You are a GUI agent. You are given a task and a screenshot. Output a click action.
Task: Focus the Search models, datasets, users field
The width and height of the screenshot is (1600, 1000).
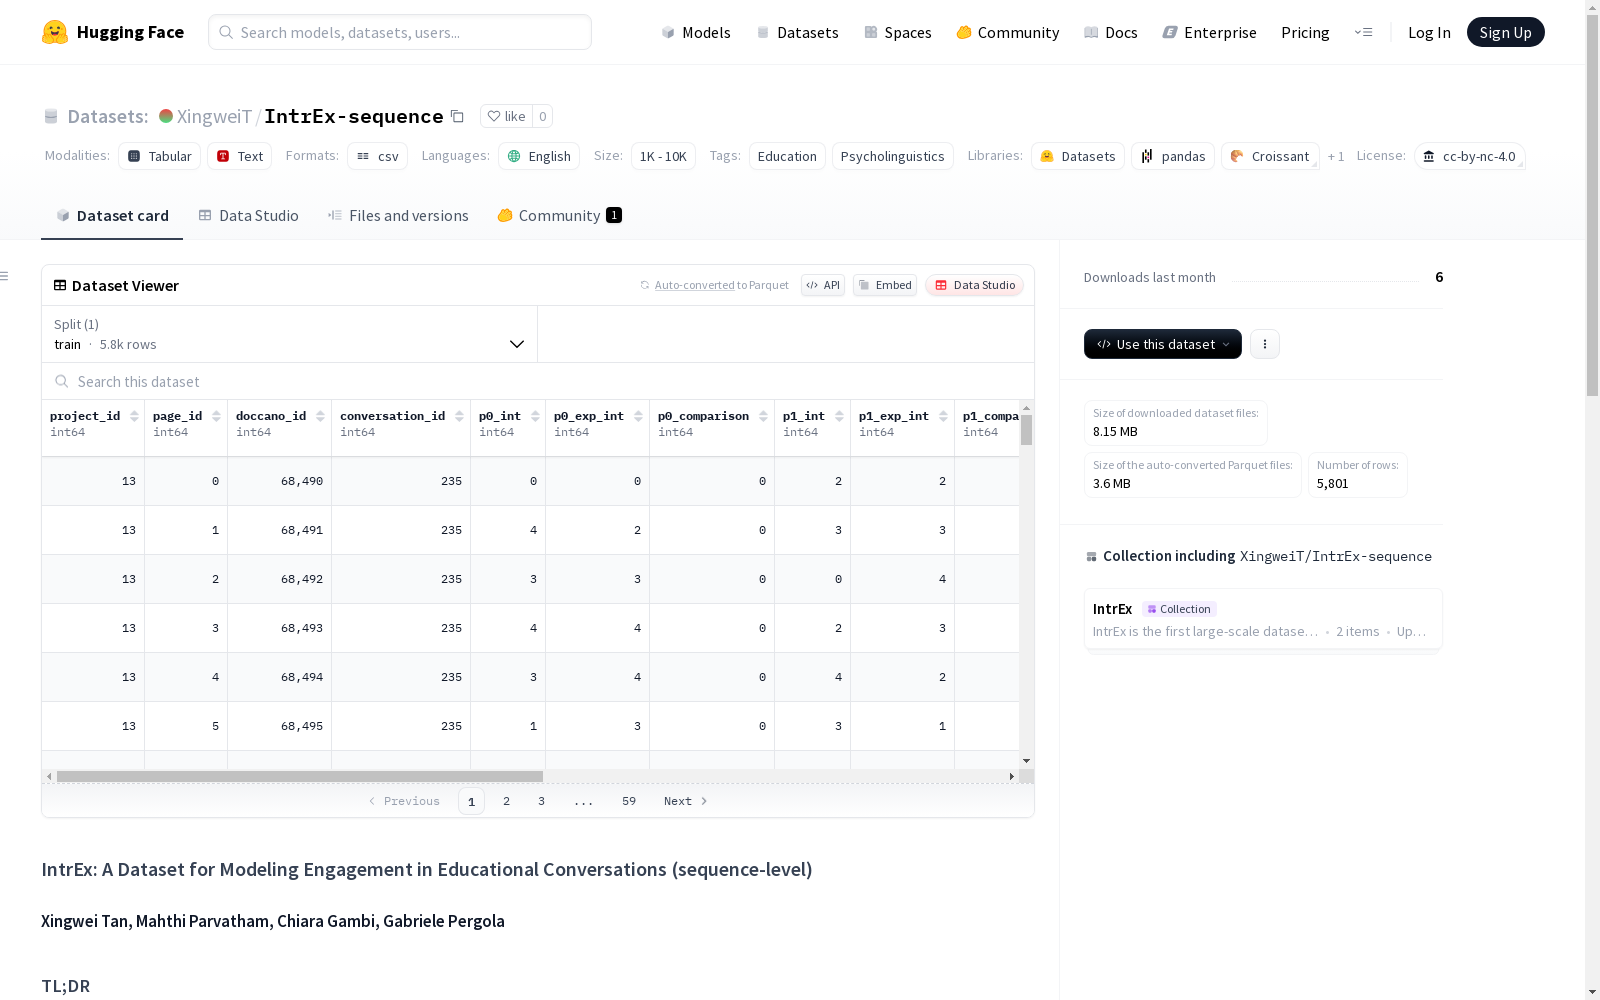click(400, 32)
